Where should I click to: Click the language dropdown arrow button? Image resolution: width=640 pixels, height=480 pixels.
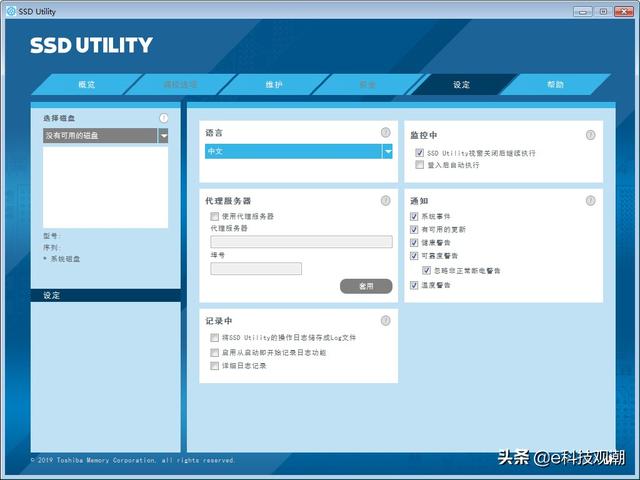pyautogui.click(x=388, y=151)
